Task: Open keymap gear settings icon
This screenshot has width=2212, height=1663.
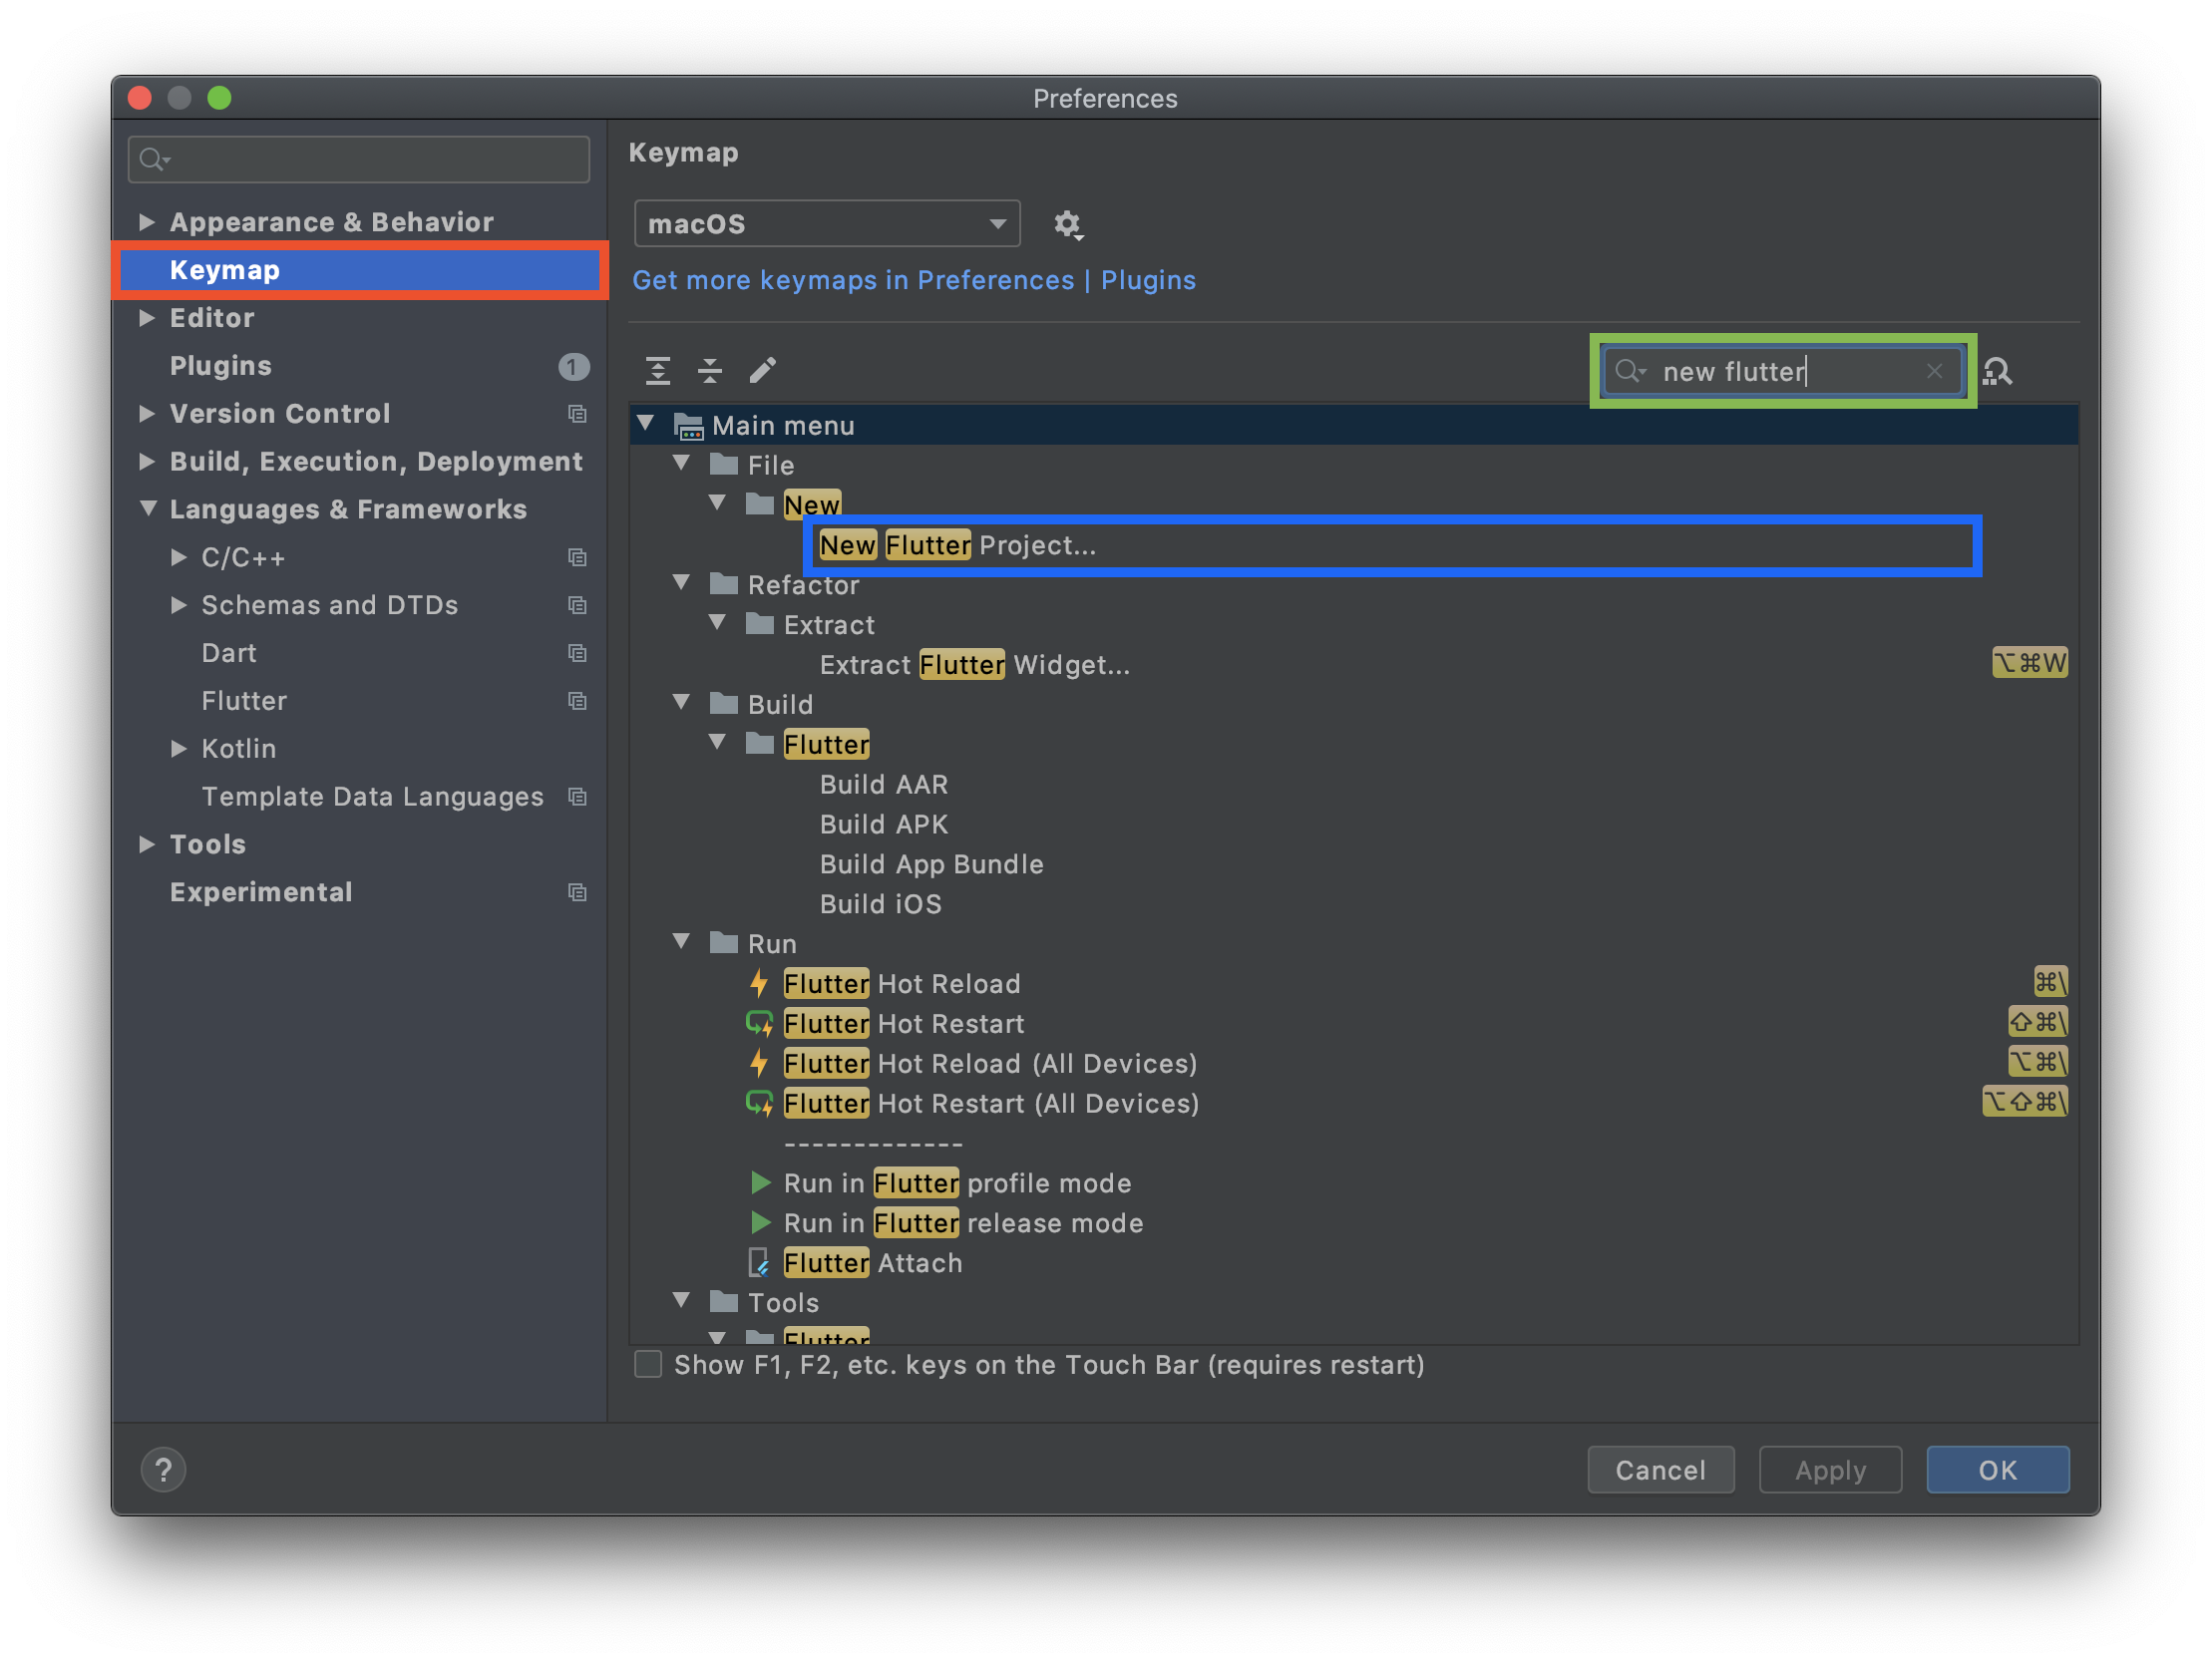Action: click(1067, 224)
